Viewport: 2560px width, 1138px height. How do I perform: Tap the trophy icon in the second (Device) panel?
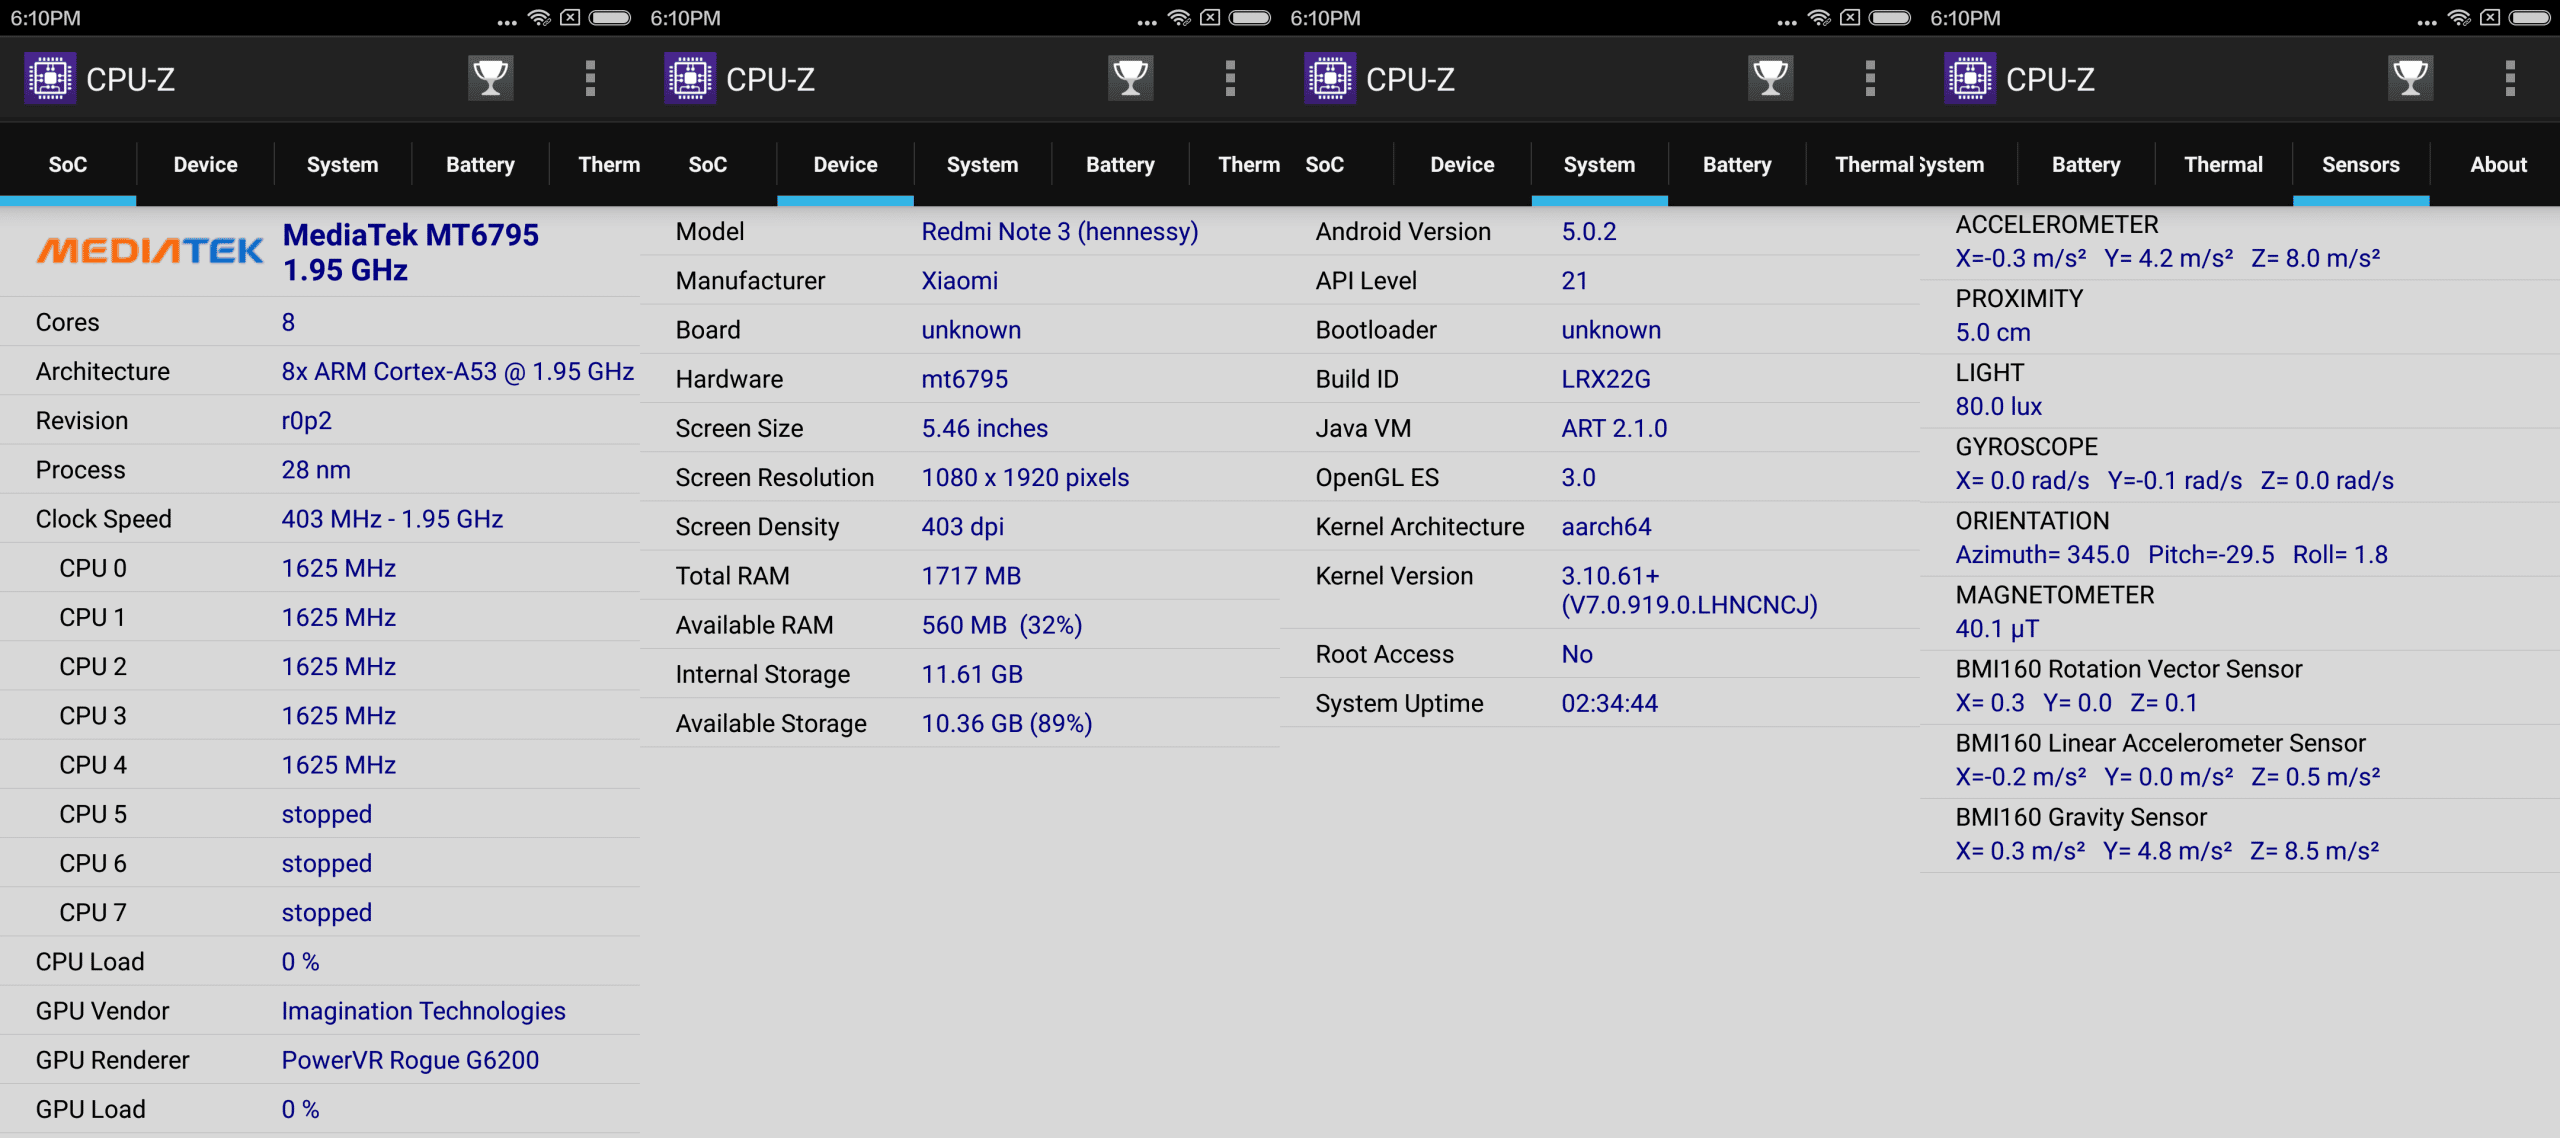pos(1130,78)
